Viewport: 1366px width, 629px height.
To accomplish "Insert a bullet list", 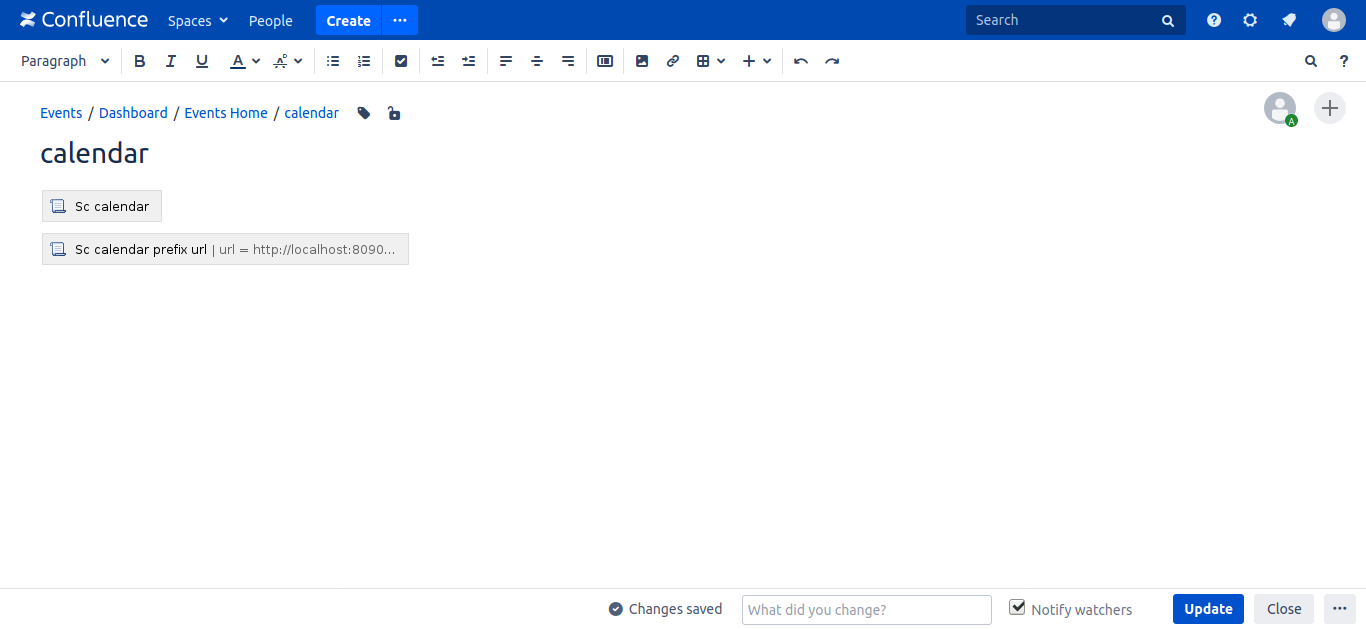I will [333, 61].
